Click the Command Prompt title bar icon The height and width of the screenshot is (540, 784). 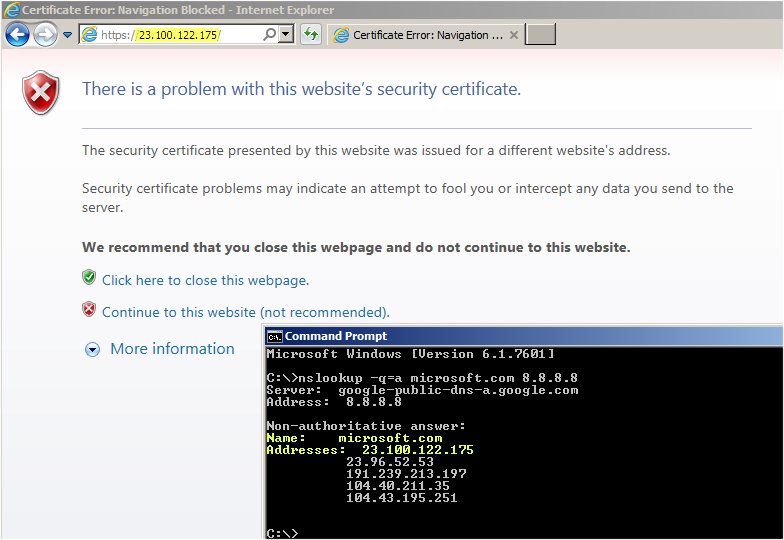tap(275, 336)
